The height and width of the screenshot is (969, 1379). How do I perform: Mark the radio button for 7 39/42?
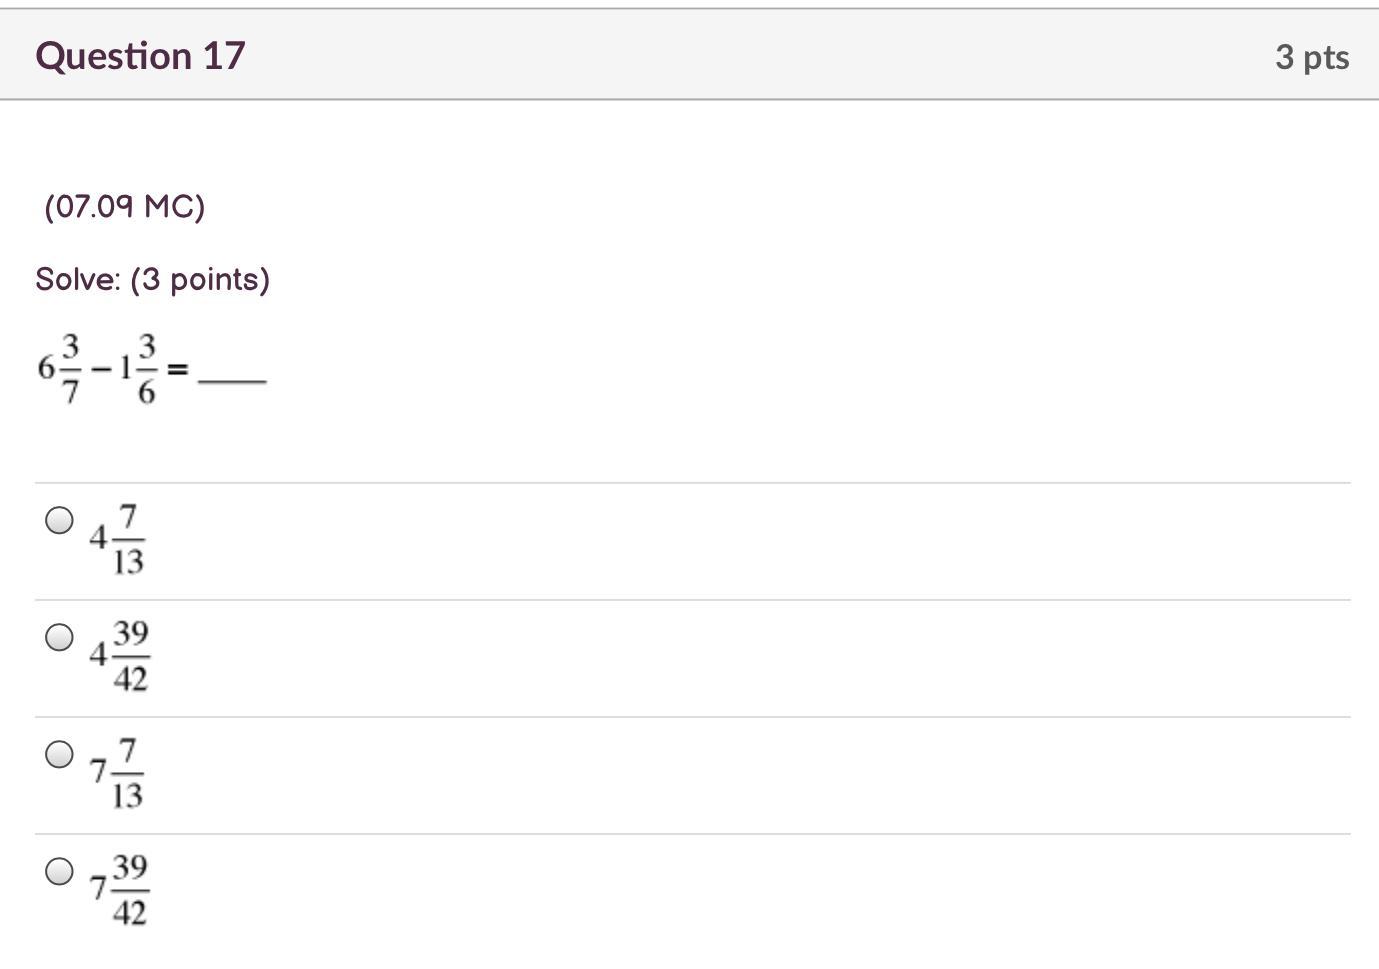(59, 871)
